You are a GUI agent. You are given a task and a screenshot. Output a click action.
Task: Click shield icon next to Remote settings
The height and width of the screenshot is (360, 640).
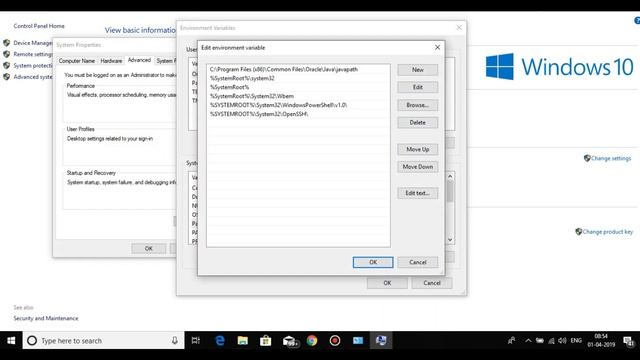(x=7, y=54)
